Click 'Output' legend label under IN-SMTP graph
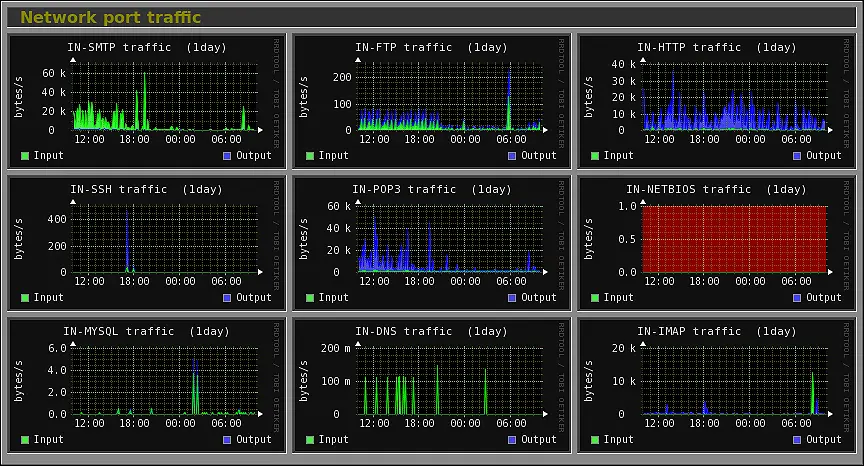This screenshot has width=864, height=466. (x=254, y=156)
